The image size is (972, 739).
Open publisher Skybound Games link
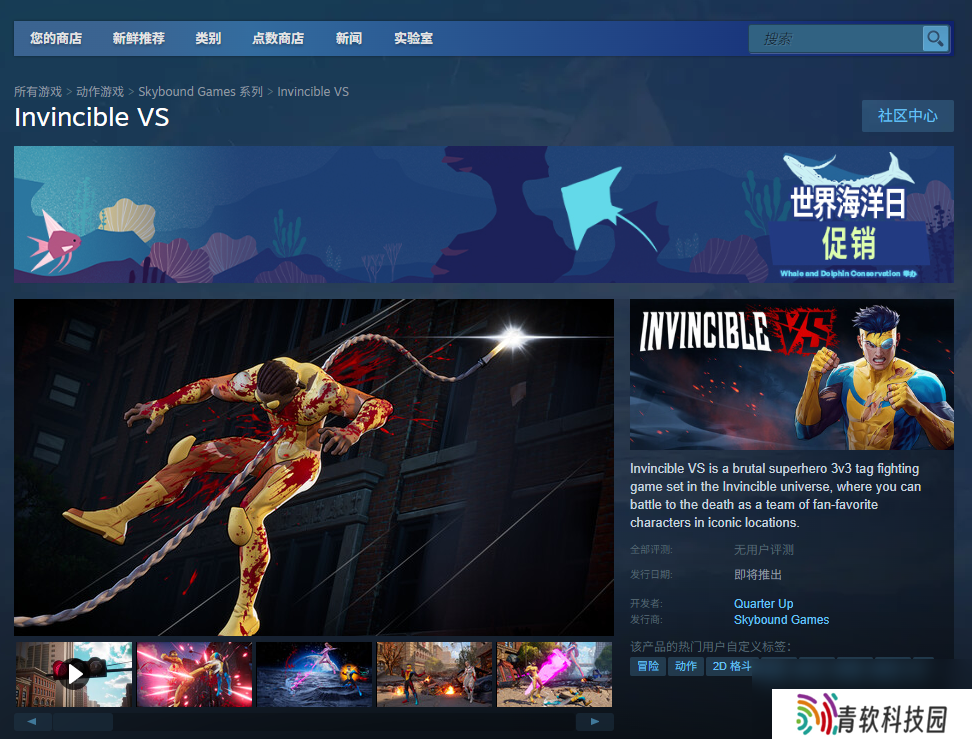pos(781,620)
